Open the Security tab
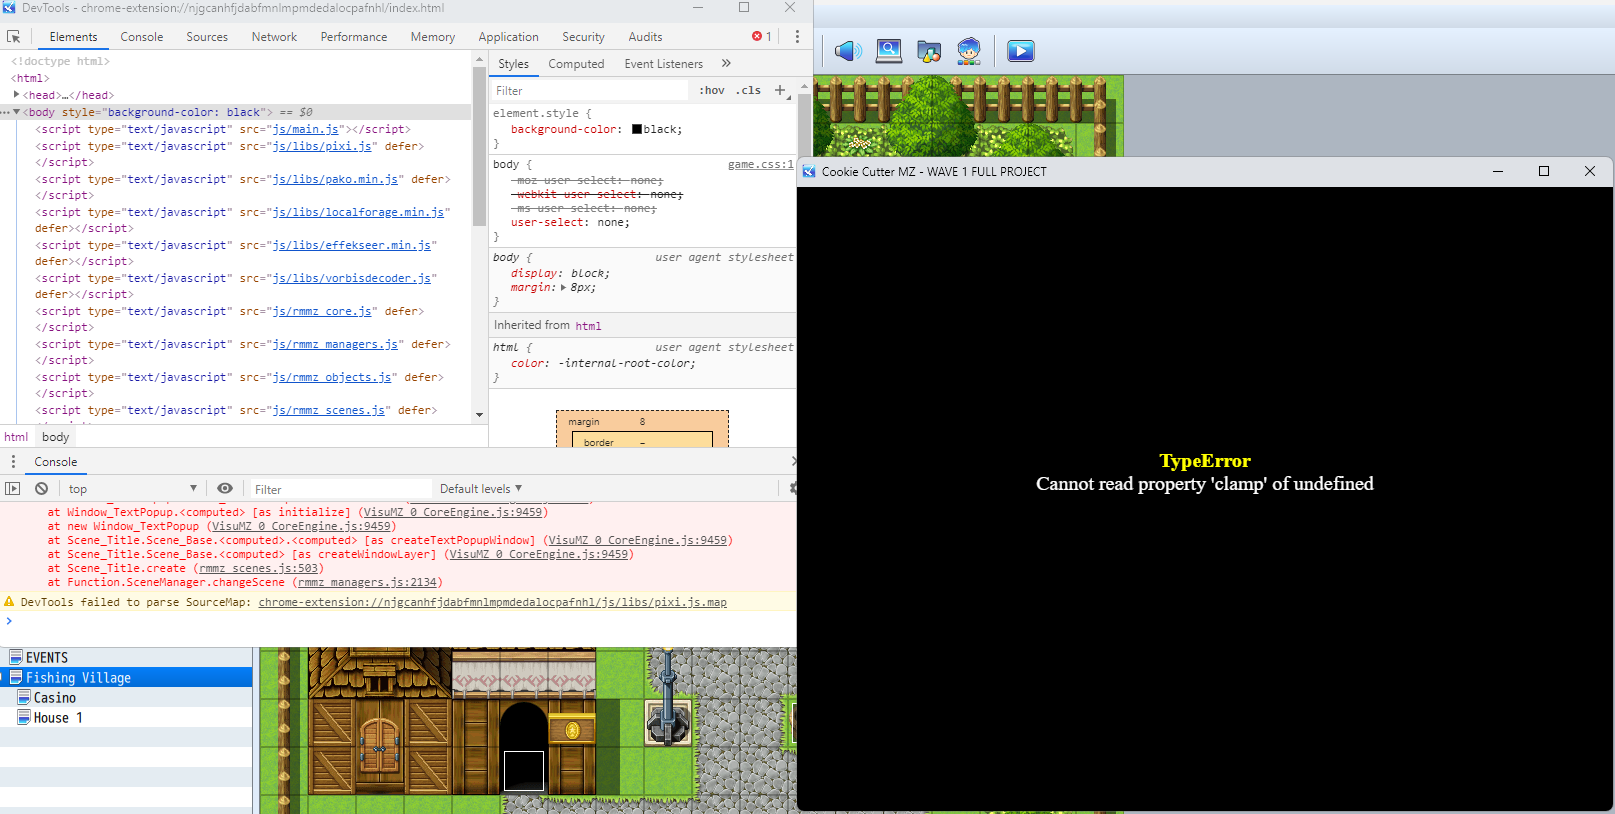The width and height of the screenshot is (1615, 814). point(583,37)
